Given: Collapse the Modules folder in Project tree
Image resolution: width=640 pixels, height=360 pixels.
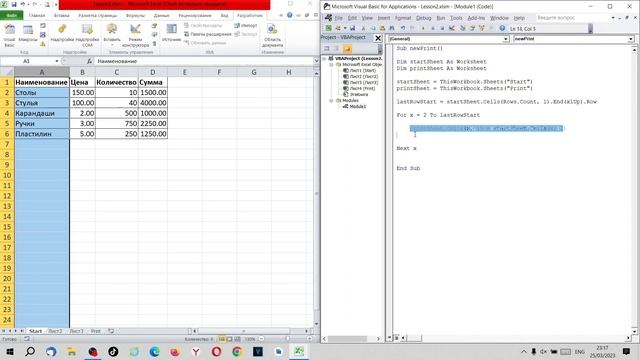Looking at the screenshot, I should click(331, 100).
